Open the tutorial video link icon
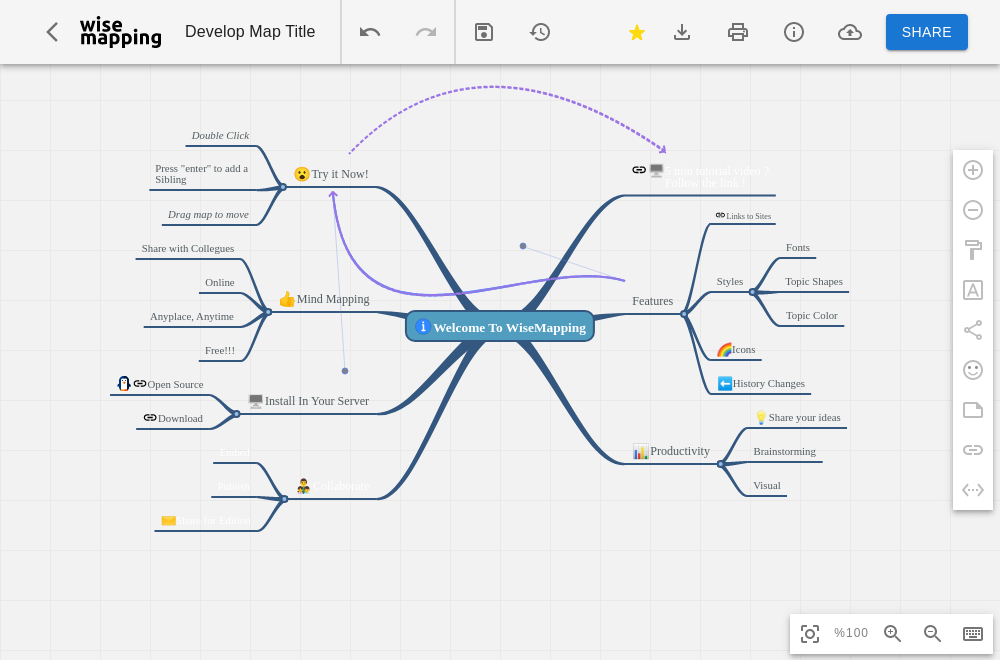Image resolution: width=1000 pixels, height=660 pixels. pyautogui.click(x=639, y=170)
